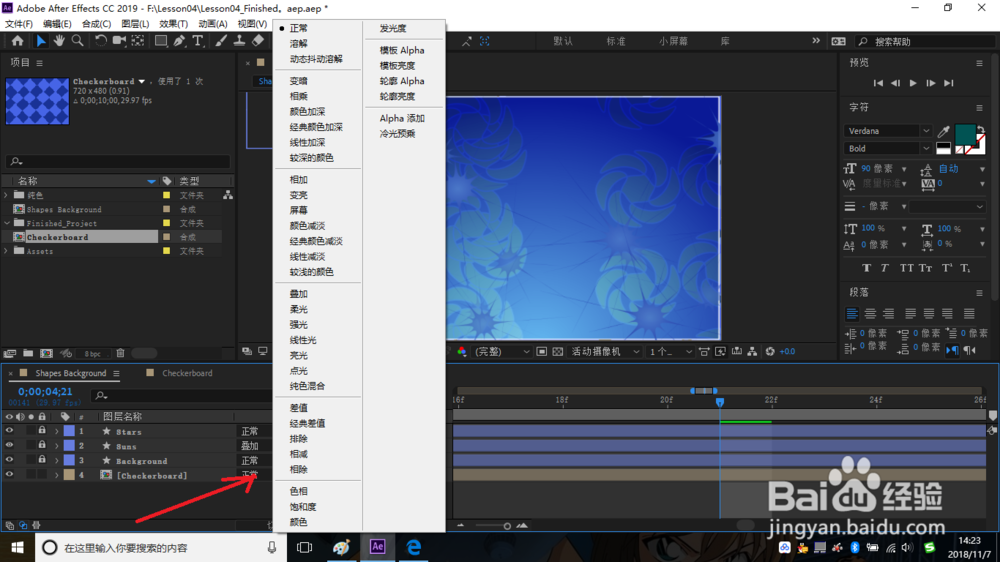Center-align paragraph text
The width and height of the screenshot is (1000, 562).
[x=870, y=314]
